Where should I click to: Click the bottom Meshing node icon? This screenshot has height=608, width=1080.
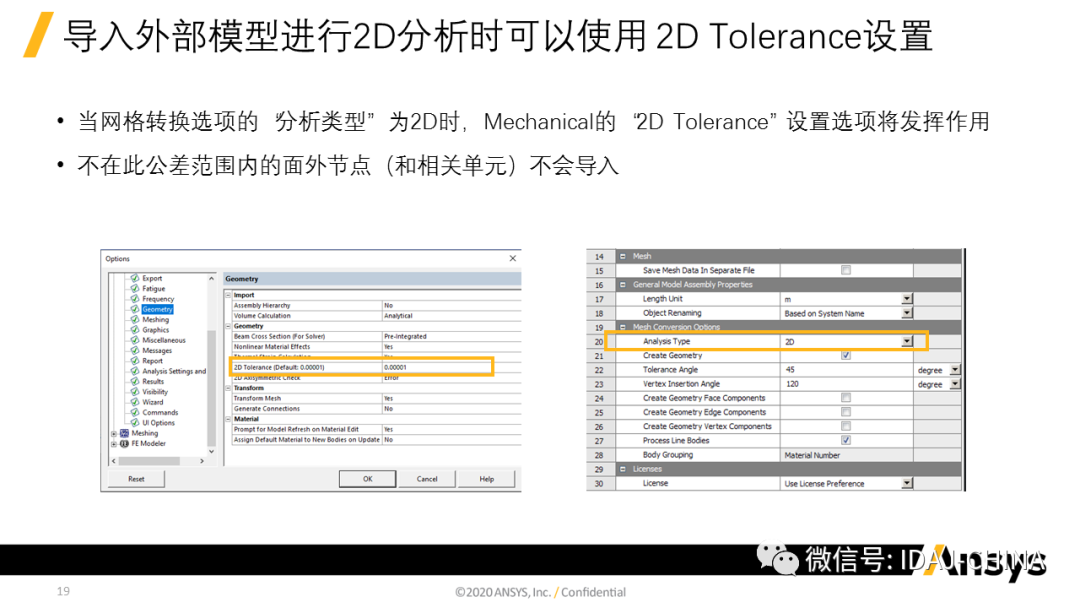[x=124, y=433]
